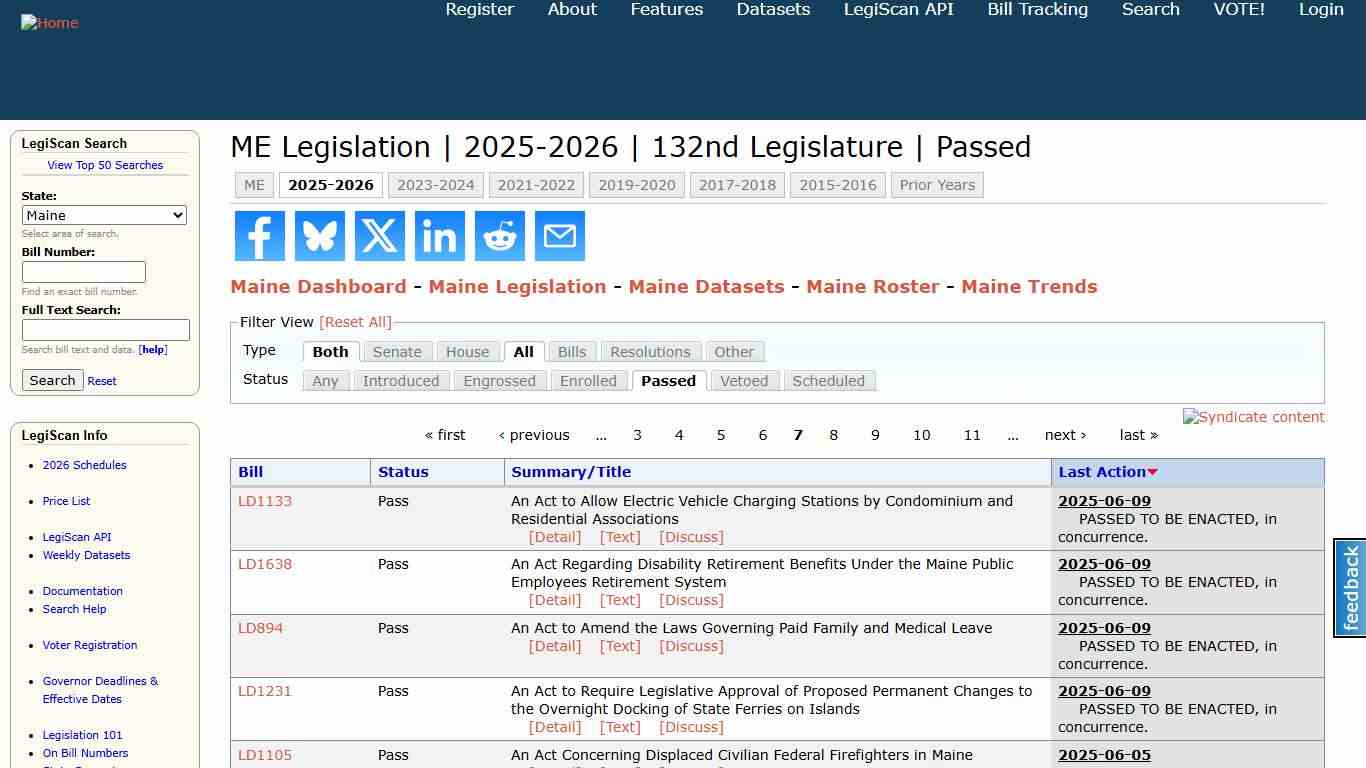Open the feedback sidebar tab
Viewport: 1366px width, 768px height.
1349,589
